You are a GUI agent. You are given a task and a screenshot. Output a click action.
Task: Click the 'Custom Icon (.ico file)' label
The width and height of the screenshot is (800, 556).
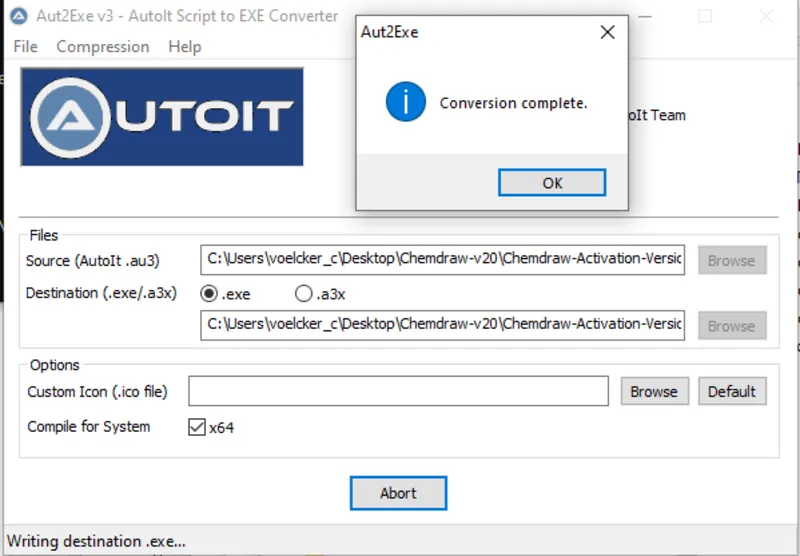click(97, 392)
